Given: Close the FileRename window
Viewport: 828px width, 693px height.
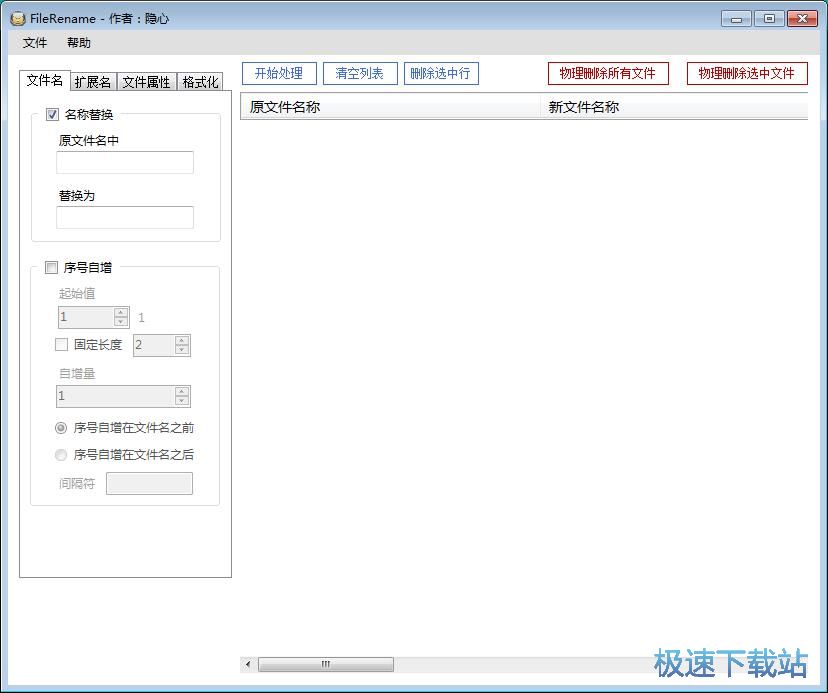Looking at the screenshot, I should 802,19.
